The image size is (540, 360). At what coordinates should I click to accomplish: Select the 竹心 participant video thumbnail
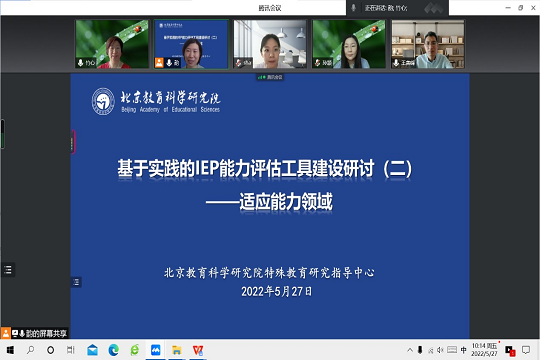click(x=112, y=44)
